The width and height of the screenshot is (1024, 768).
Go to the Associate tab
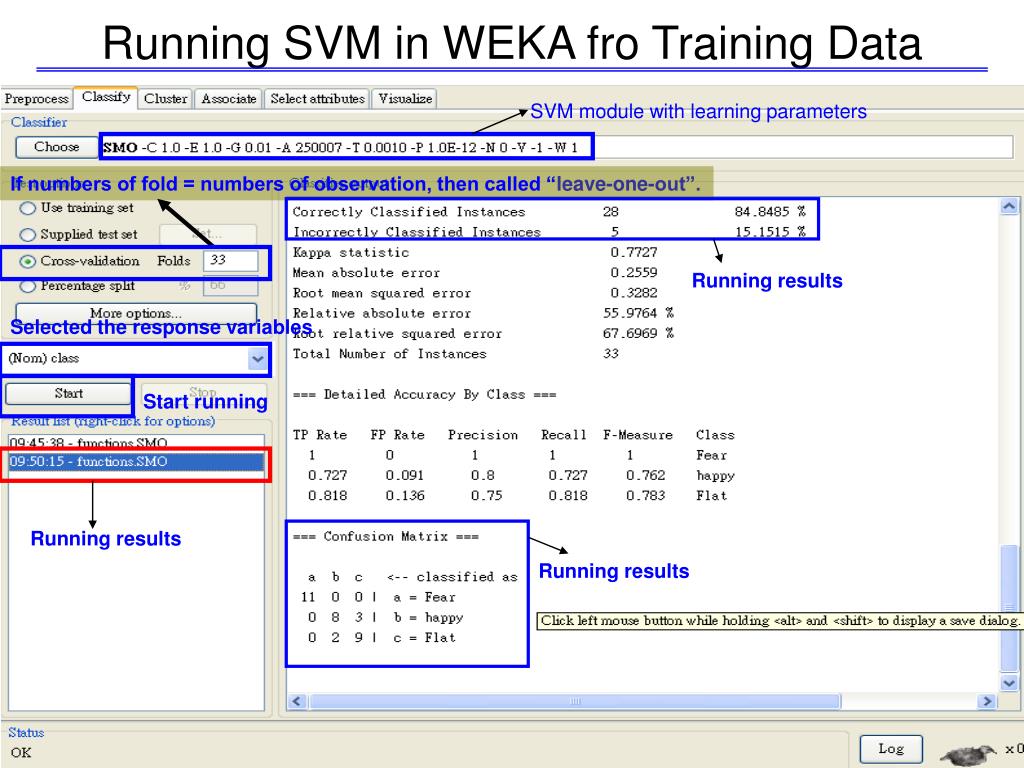point(229,99)
